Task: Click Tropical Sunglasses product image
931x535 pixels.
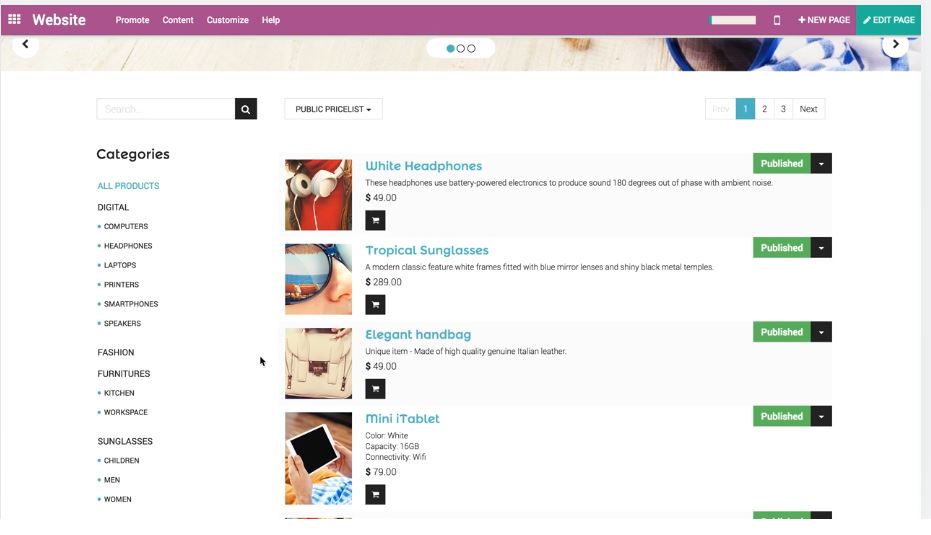Action: pos(318,279)
